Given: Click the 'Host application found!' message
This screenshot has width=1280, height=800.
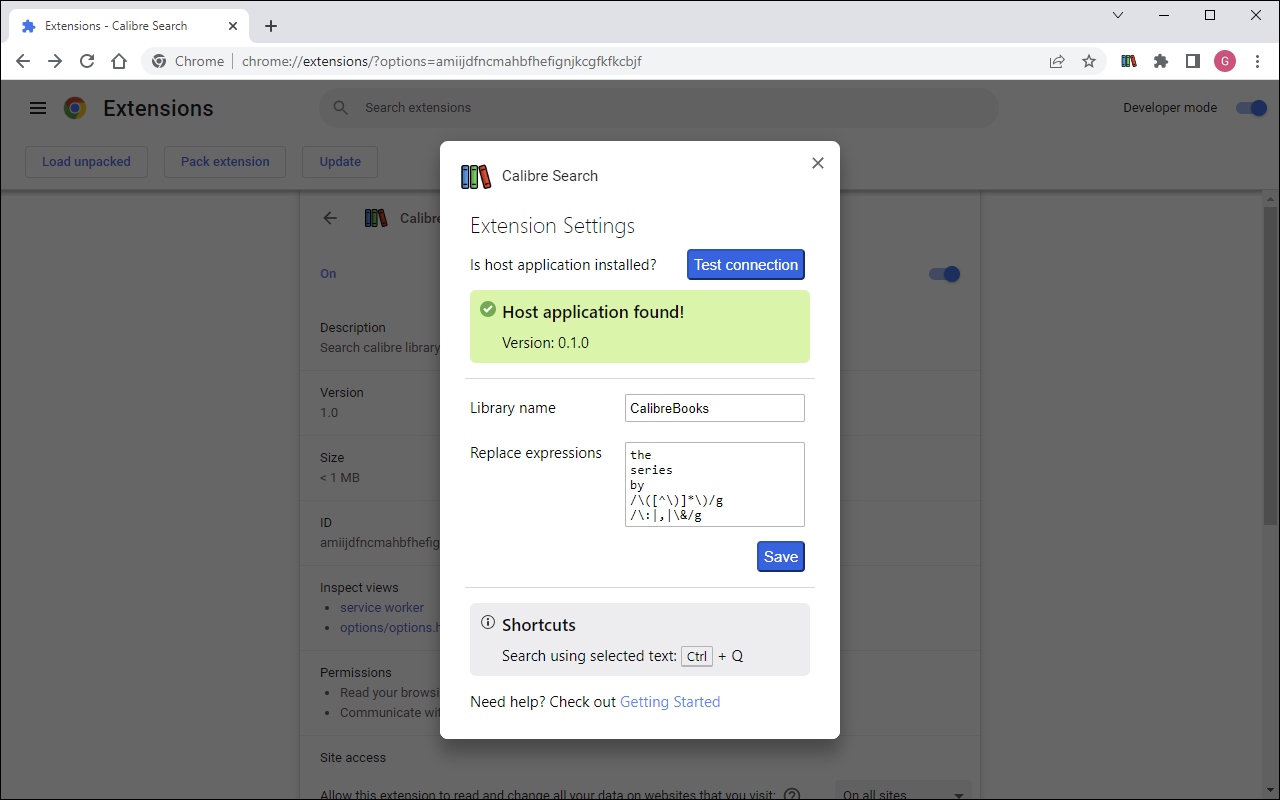Looking at the screenshot, I should pos(593,312).
